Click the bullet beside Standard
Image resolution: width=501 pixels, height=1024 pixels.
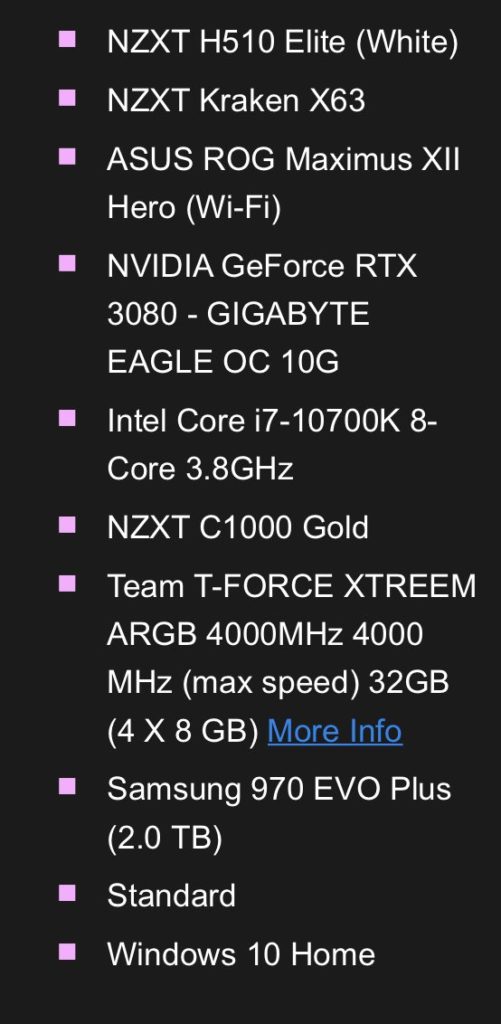67,893
